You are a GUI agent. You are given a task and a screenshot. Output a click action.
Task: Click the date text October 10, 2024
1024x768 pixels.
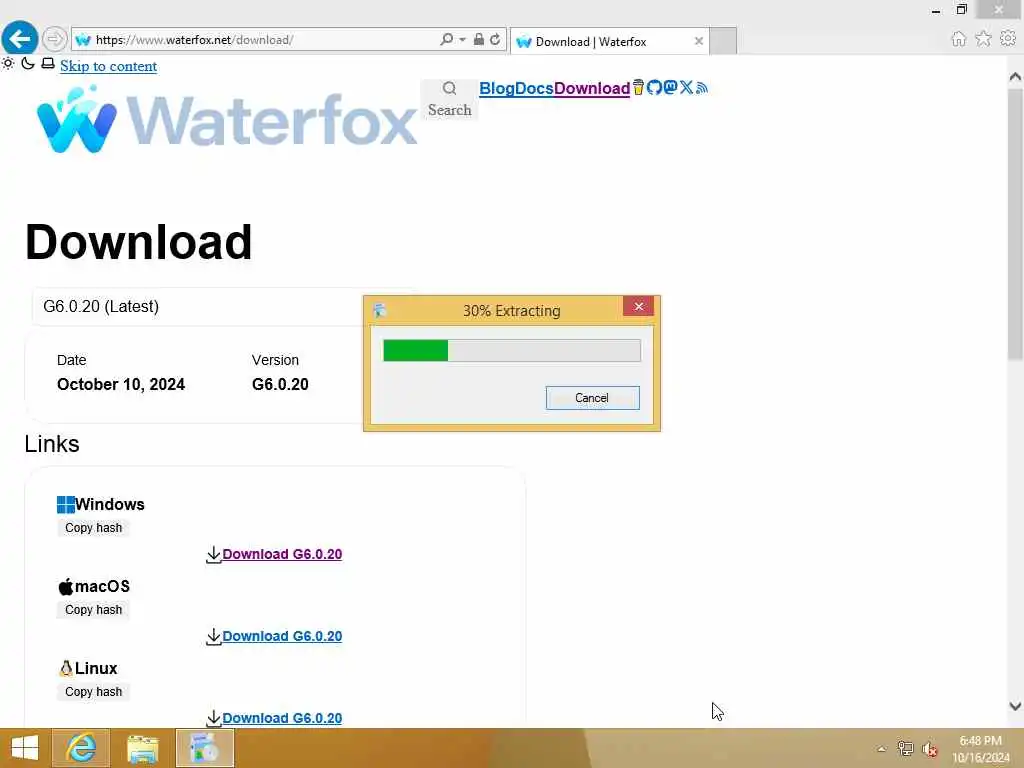[121, 384]
